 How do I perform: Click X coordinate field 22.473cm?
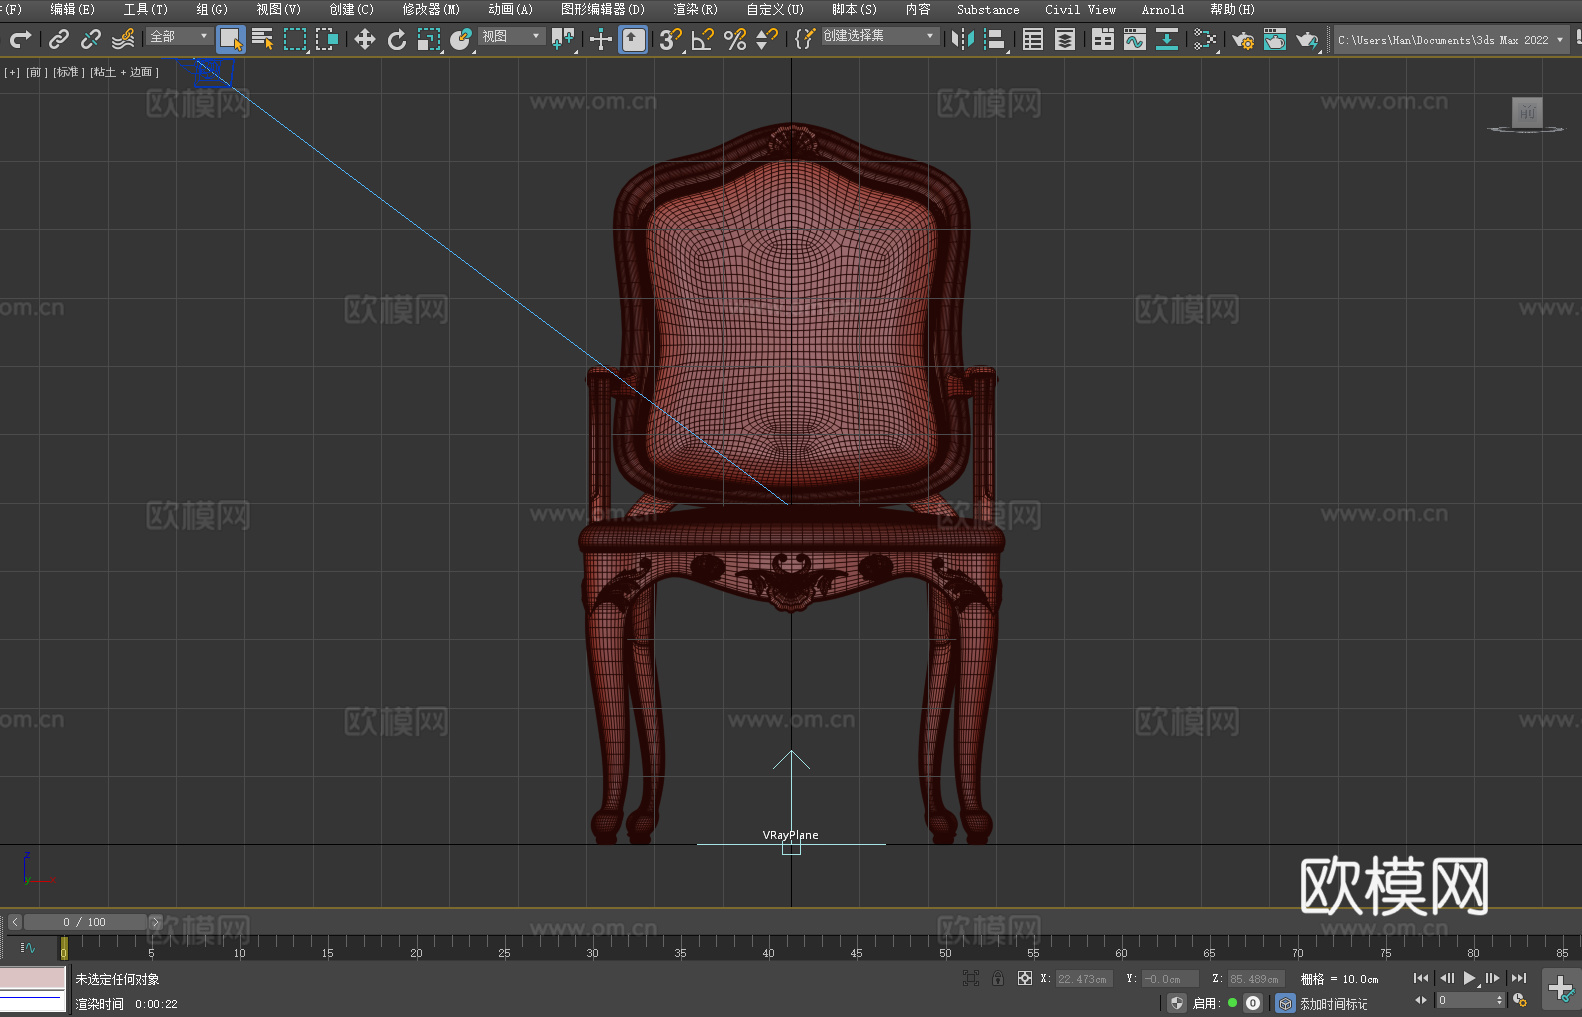coord(1083,979)
